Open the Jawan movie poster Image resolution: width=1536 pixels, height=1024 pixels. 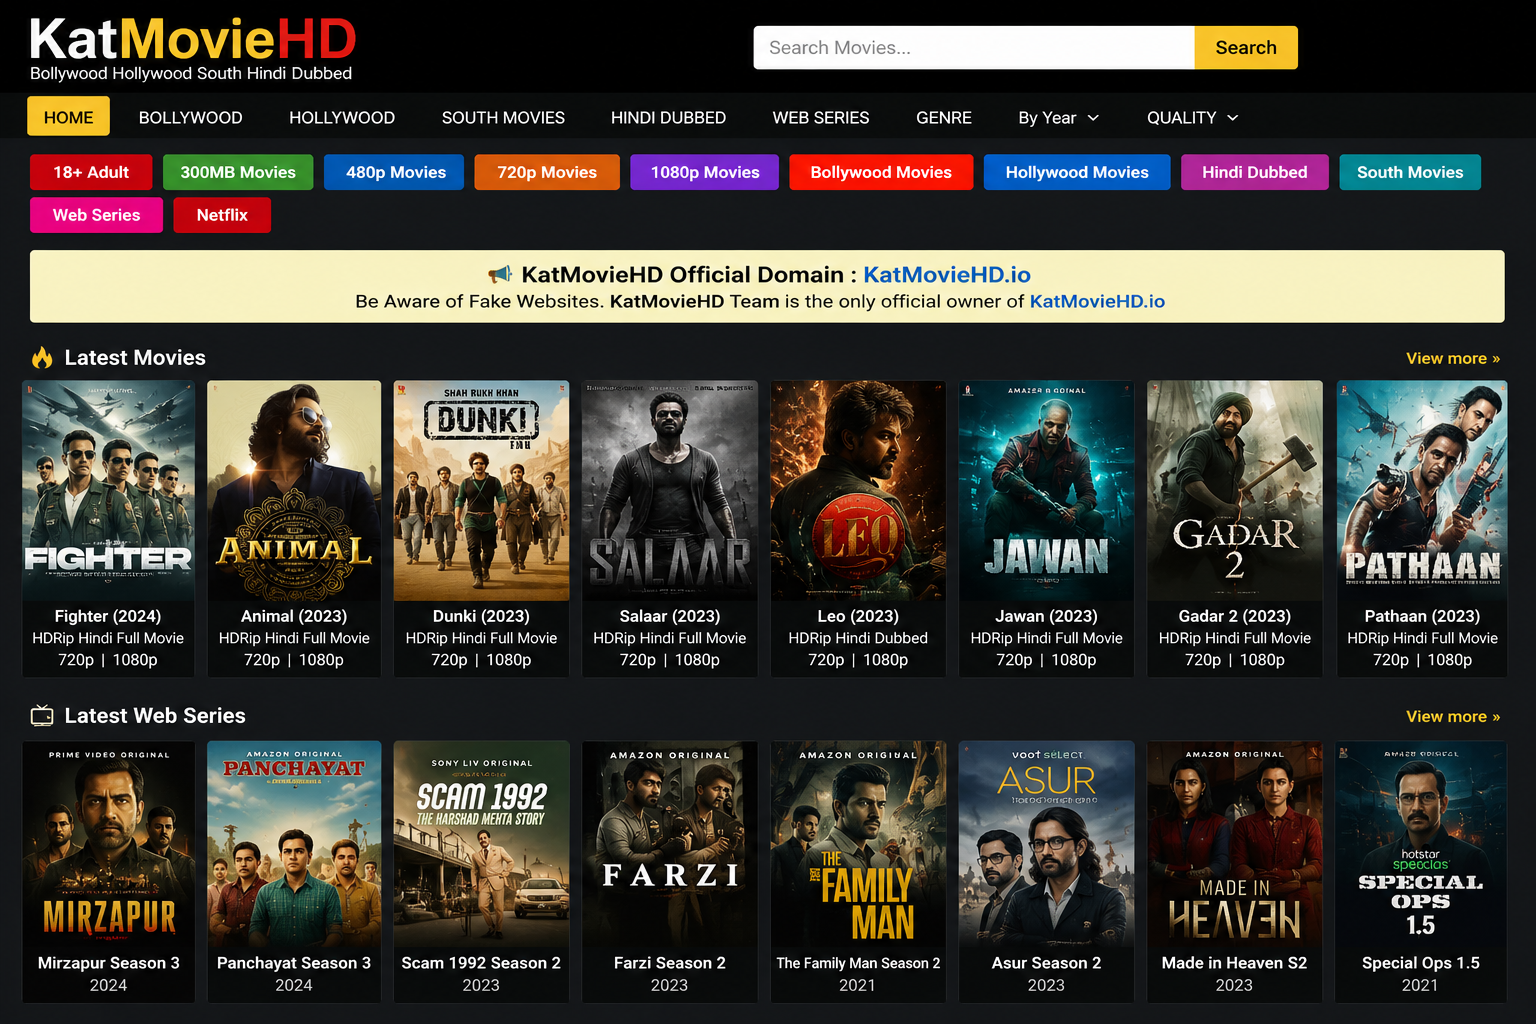pos(1046,490)
